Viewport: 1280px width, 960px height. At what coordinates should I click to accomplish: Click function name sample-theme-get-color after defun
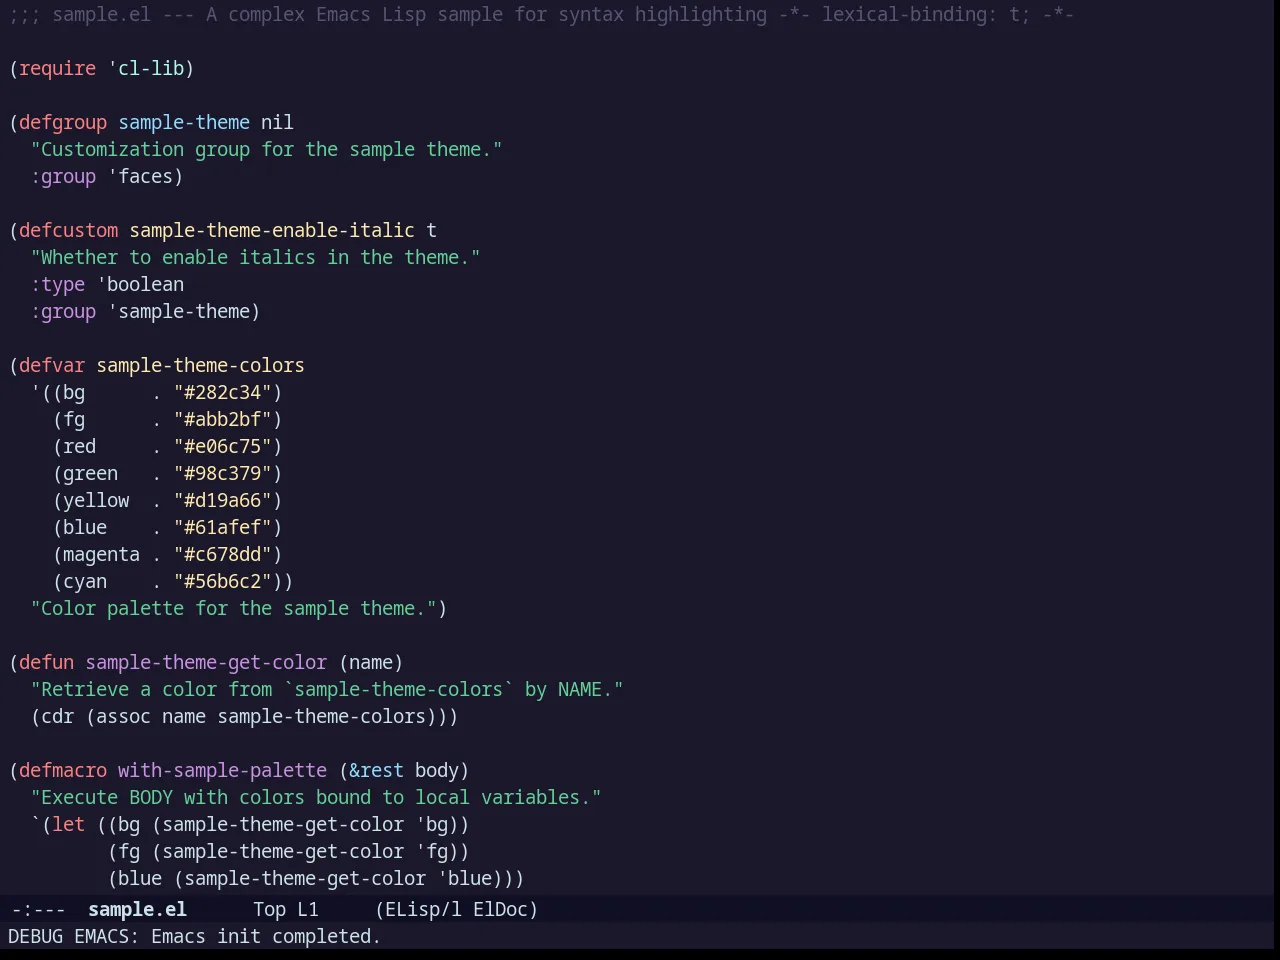206,662
